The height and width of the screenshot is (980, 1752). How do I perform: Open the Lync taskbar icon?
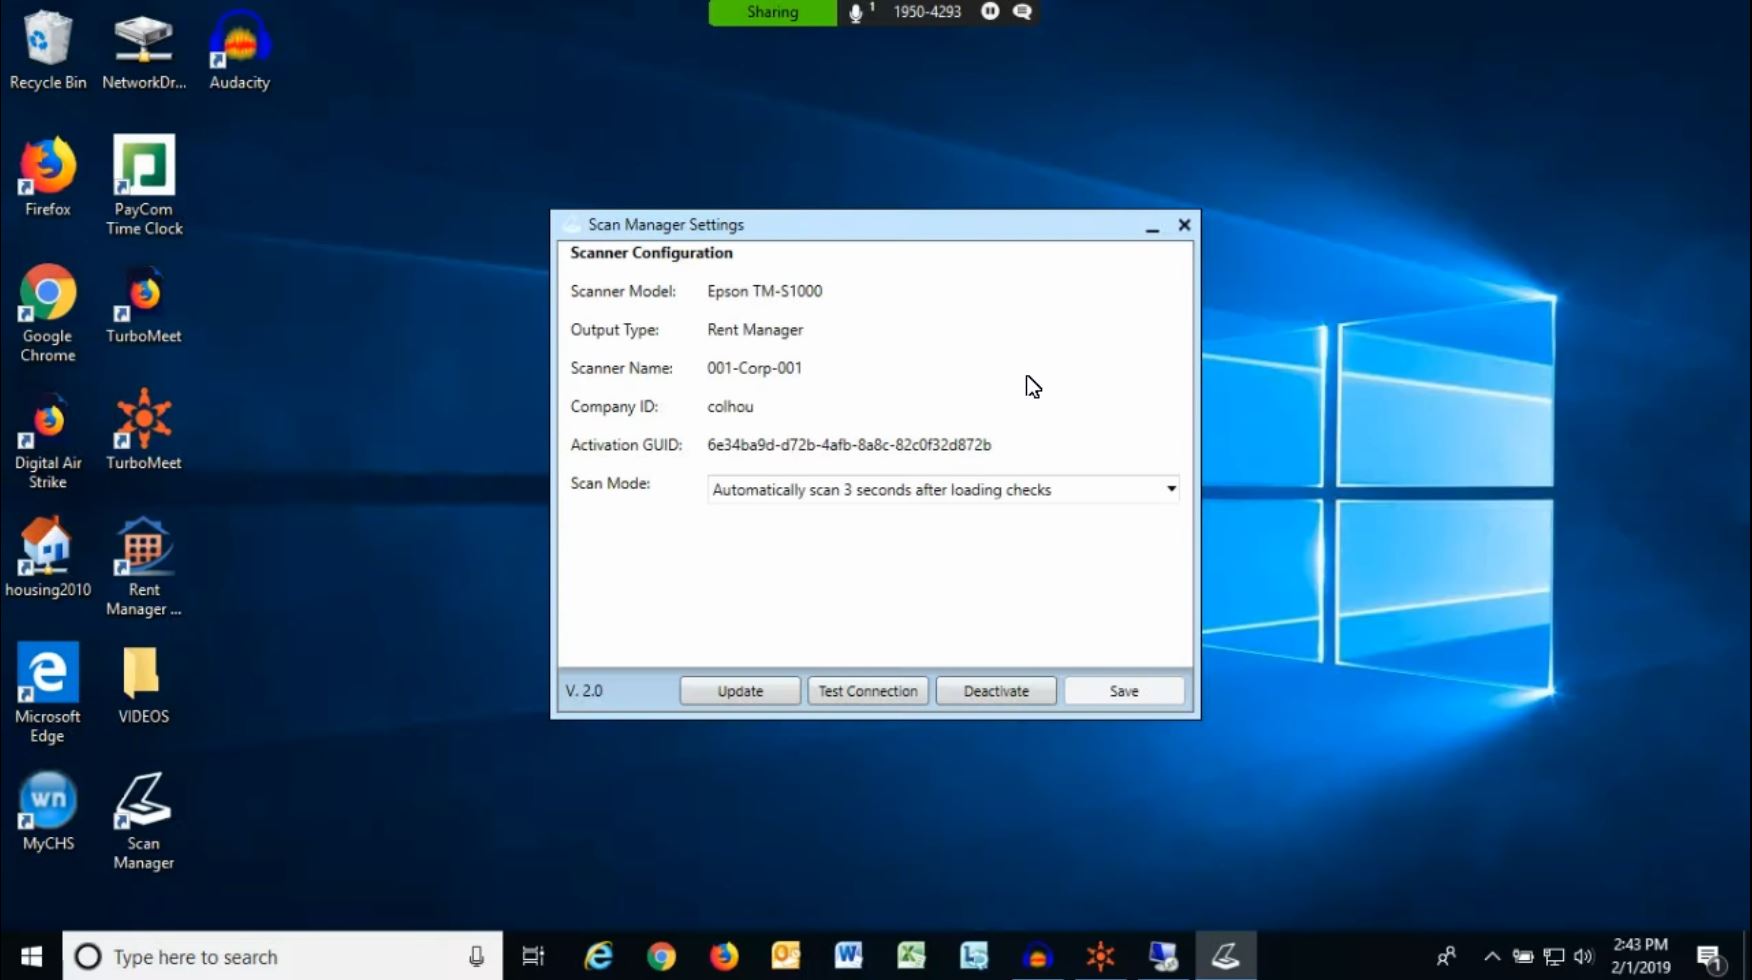pos(974,956)
